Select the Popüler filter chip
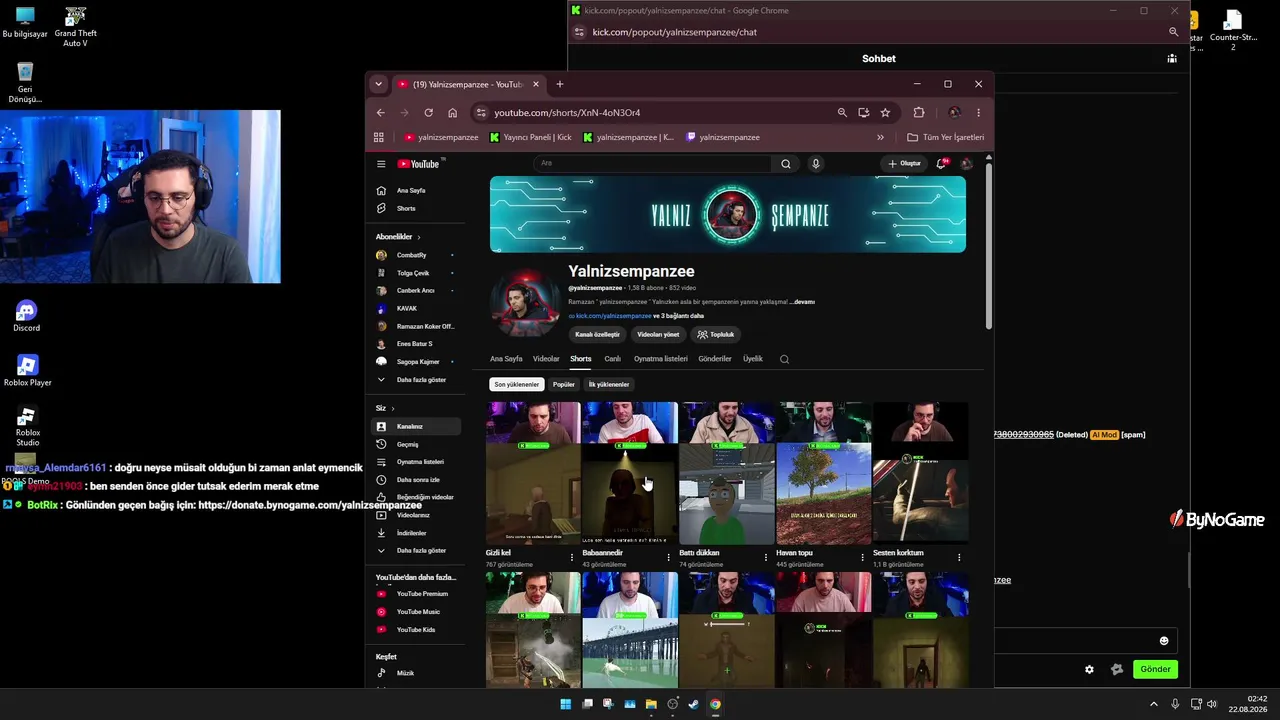The image size is (1280, 720). click(564, 384)
